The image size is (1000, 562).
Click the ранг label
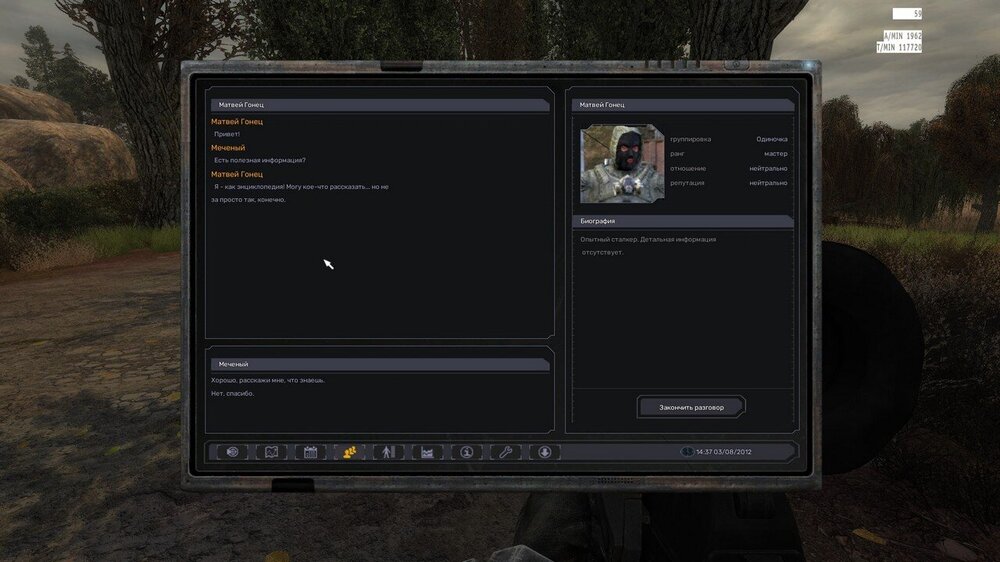(677, 154)
